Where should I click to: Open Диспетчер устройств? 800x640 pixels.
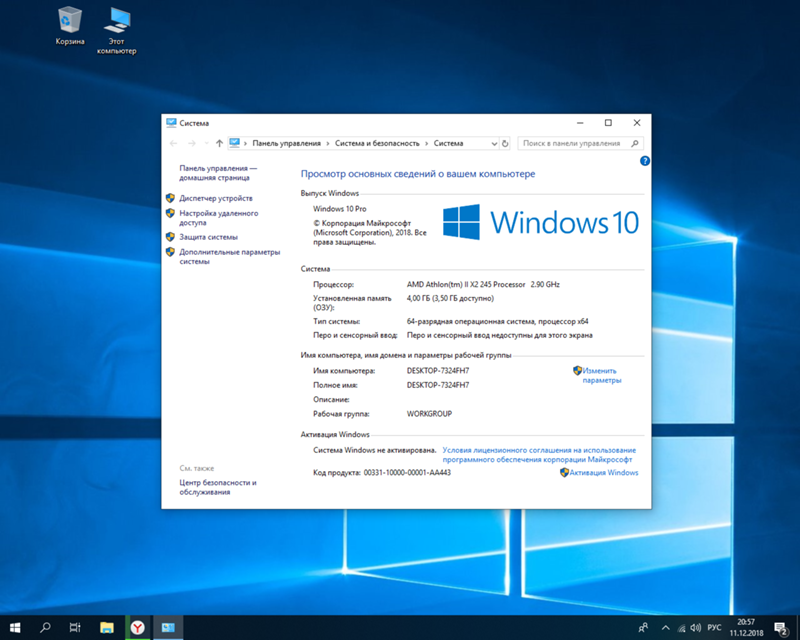point(216,198)
